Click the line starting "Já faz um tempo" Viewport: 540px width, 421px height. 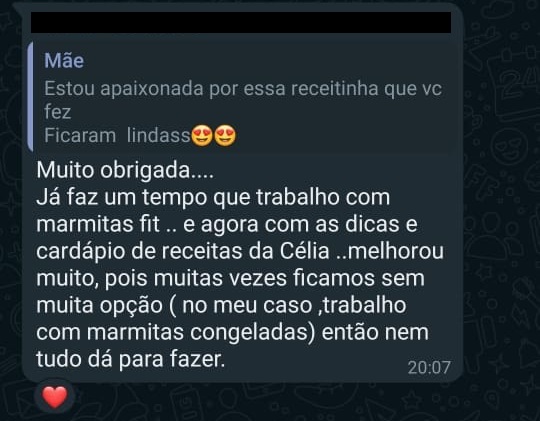[x=213, y=198]
